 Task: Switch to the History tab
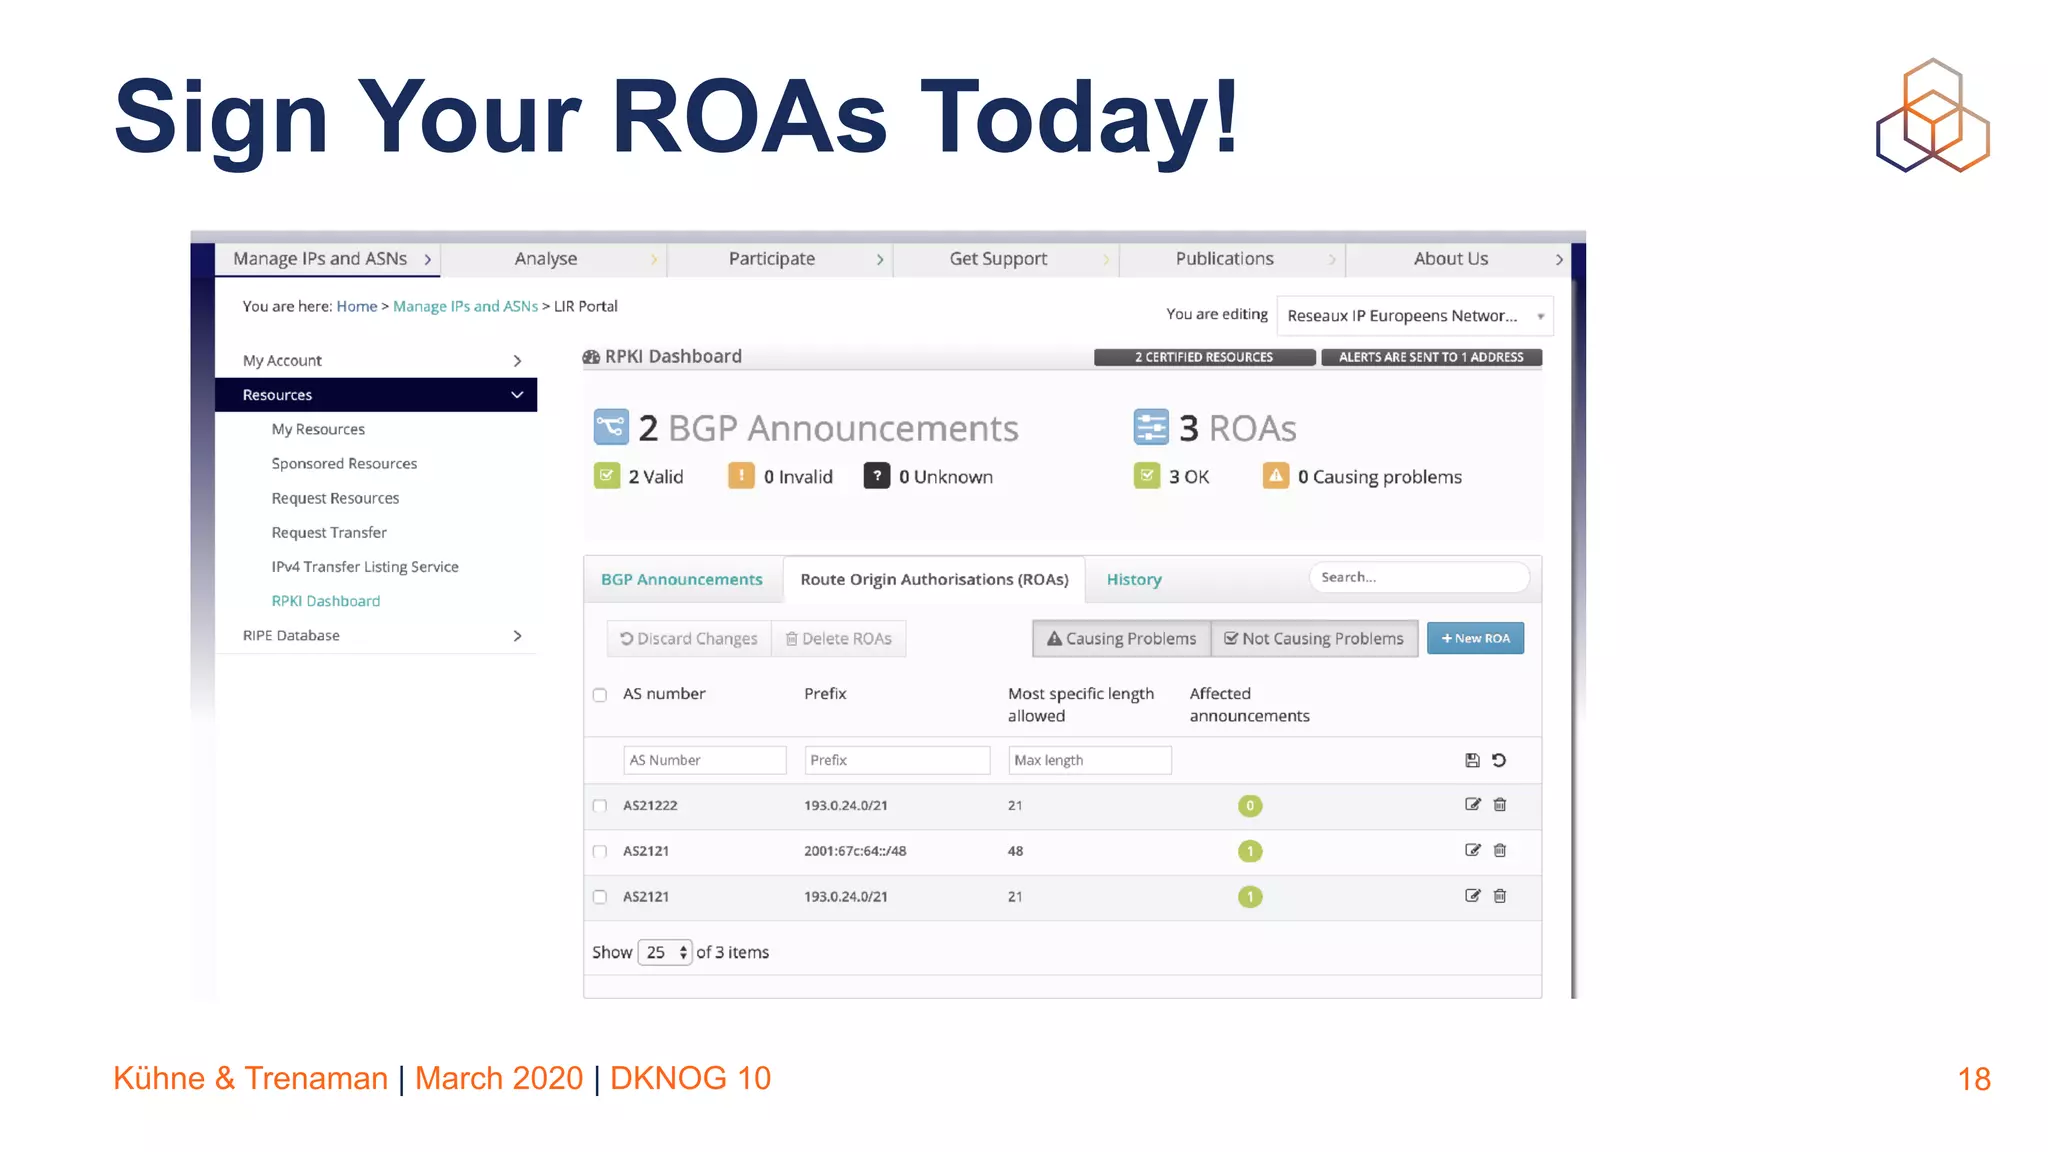point(1134,580)
